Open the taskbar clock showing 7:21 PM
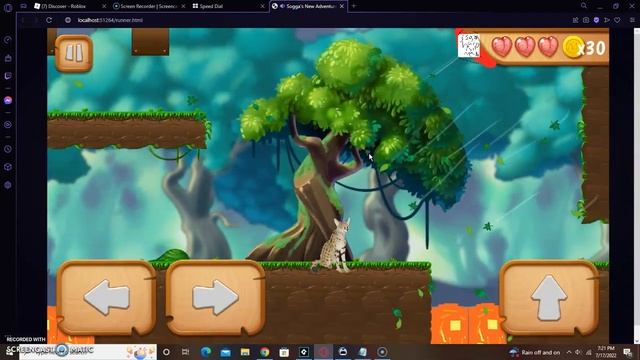640x360 pixels. [x=606, y=352]
